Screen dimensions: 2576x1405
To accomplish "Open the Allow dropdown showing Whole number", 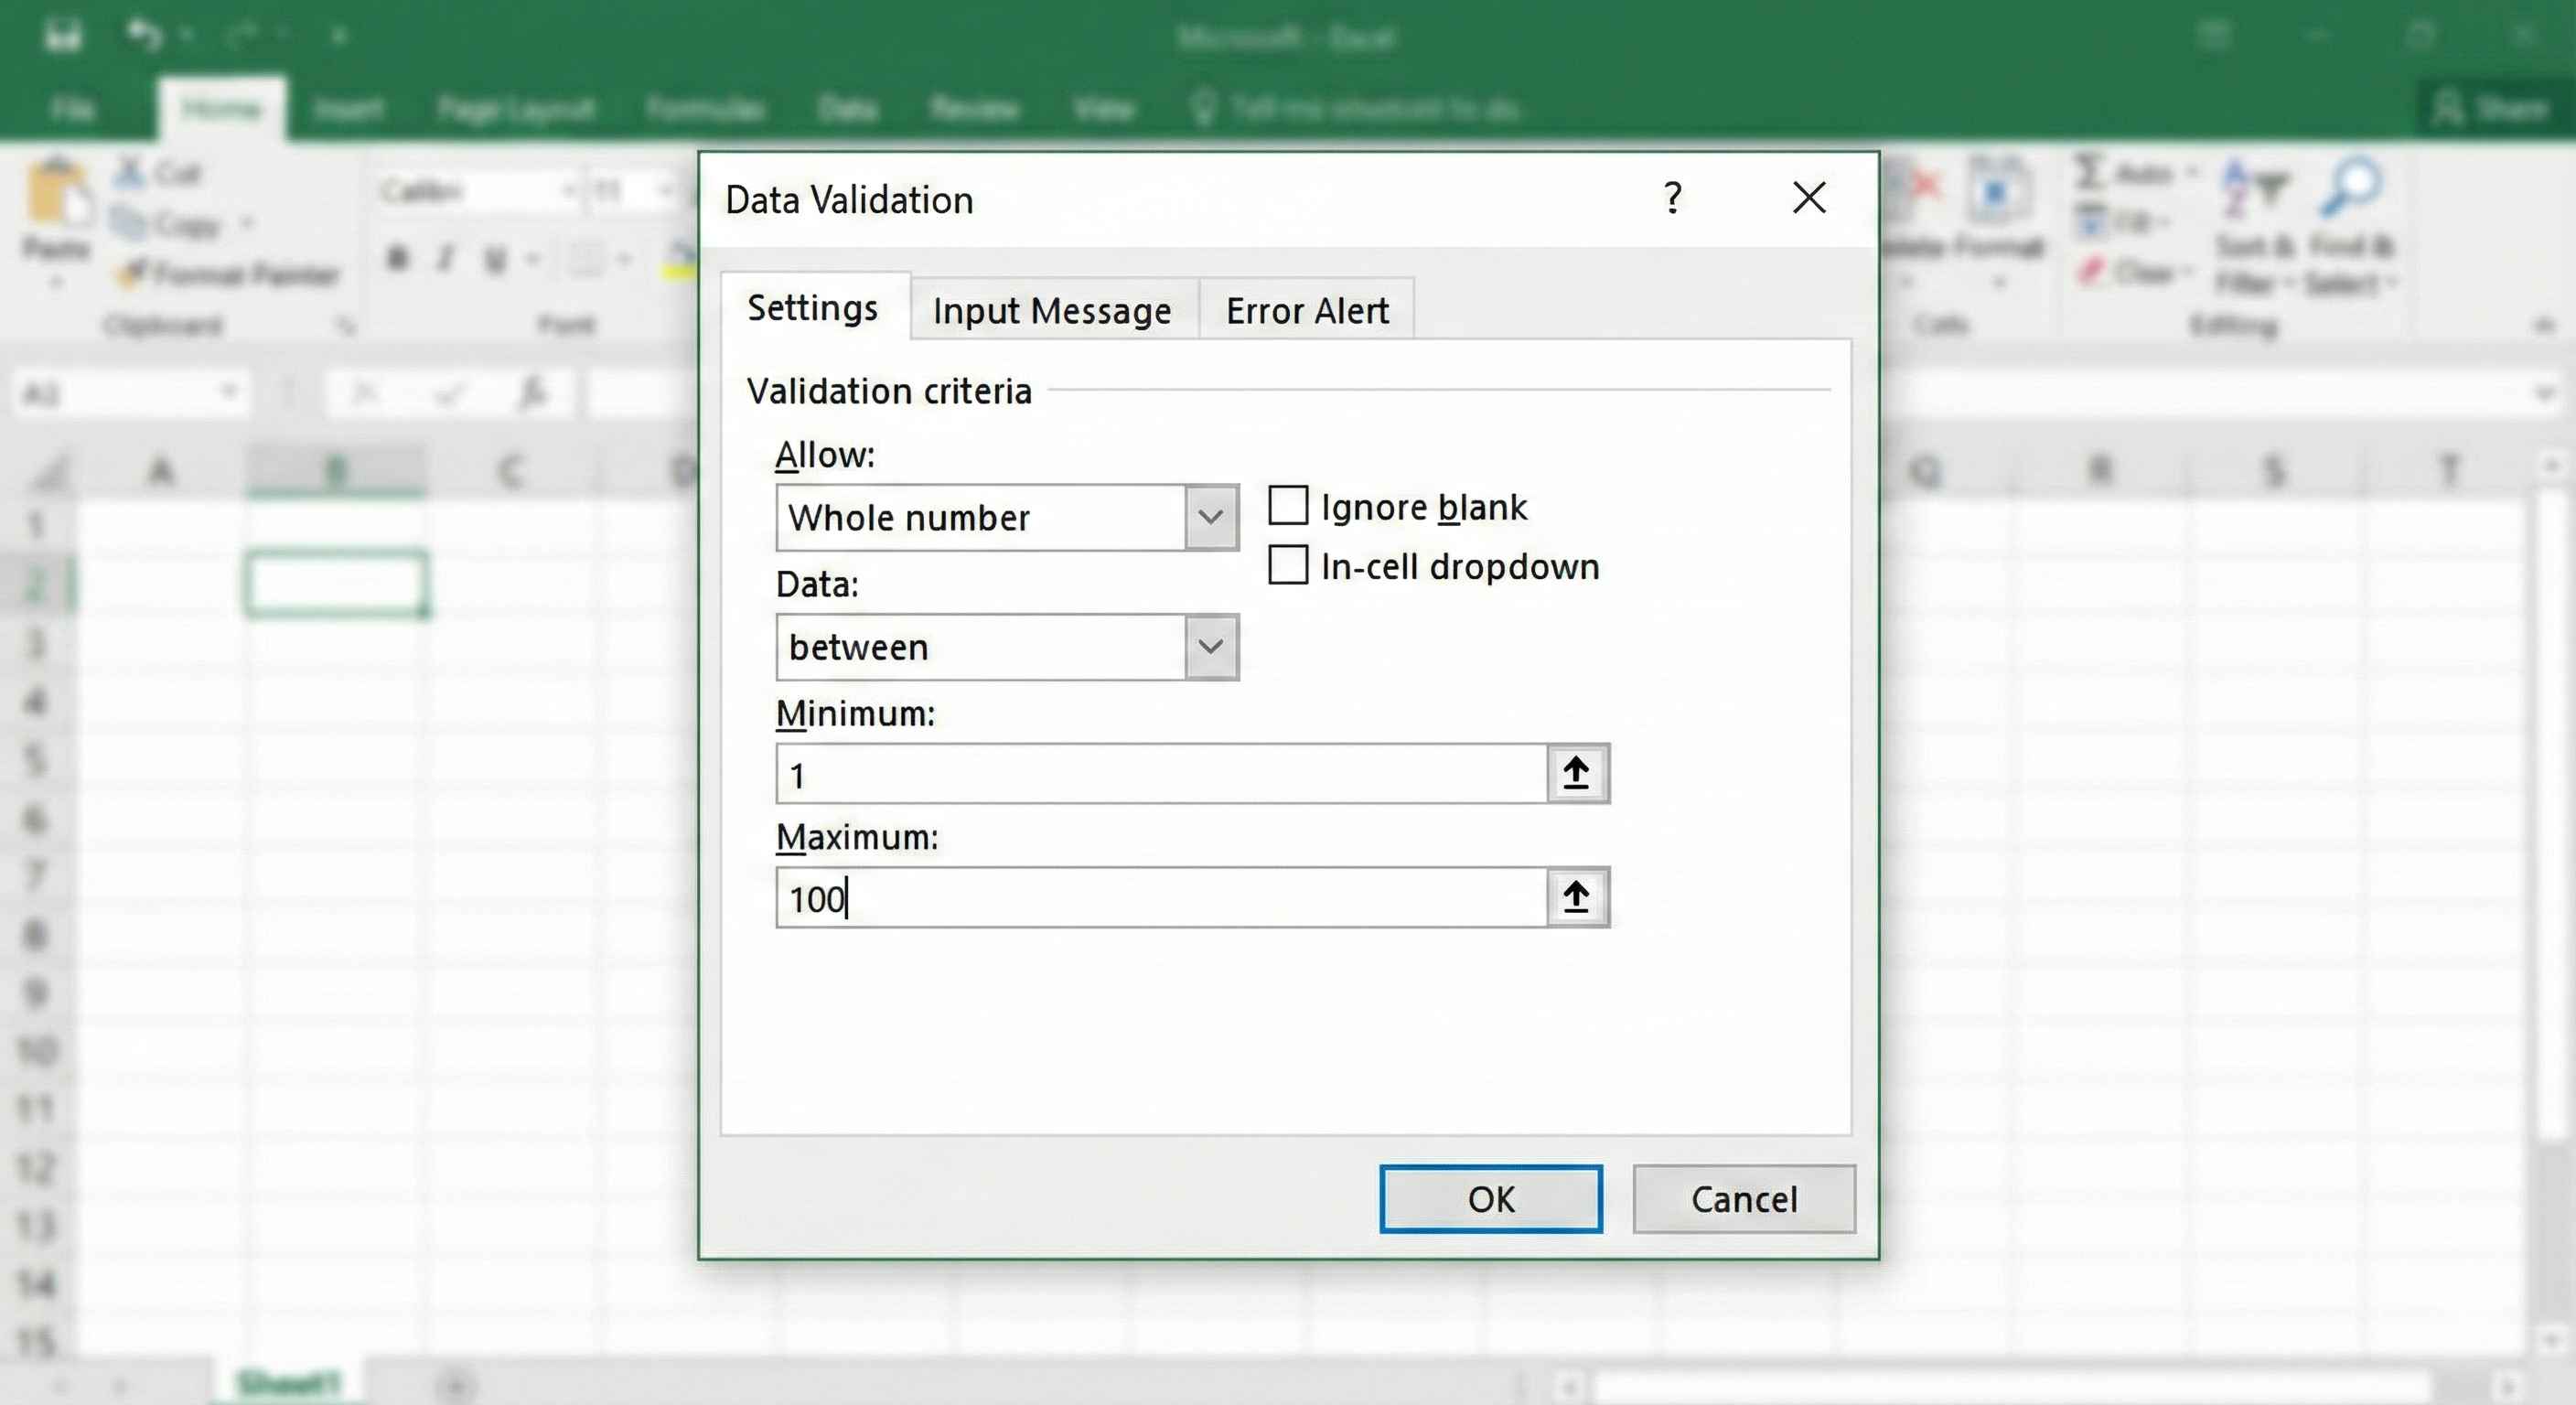I will point(1210,517).
